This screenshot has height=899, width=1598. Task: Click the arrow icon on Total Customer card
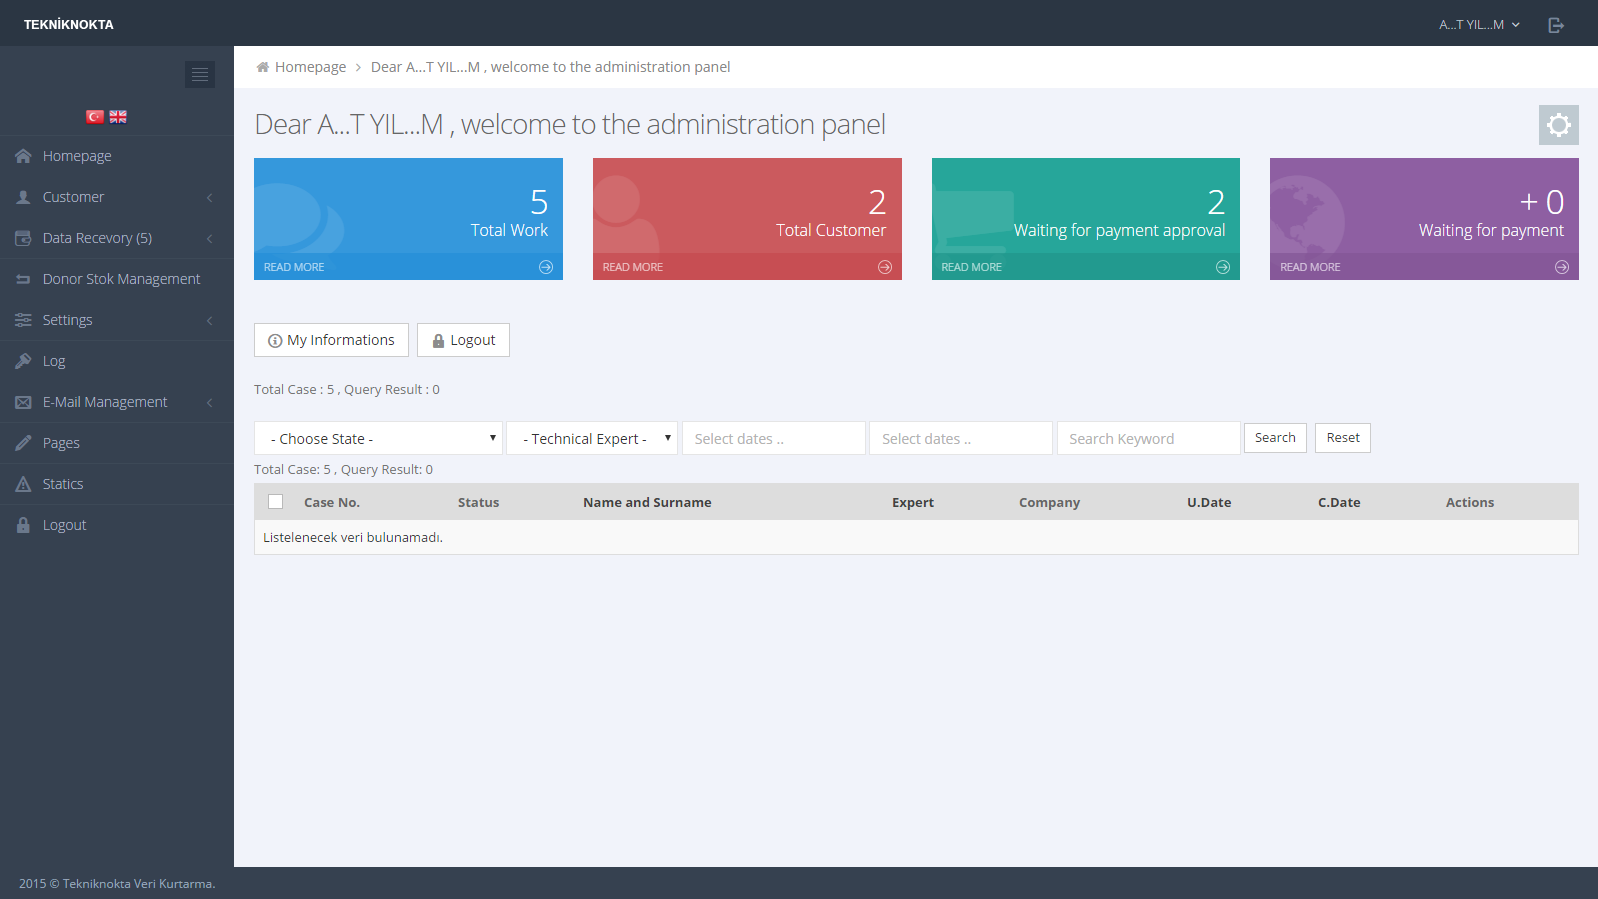coord(885,267)
